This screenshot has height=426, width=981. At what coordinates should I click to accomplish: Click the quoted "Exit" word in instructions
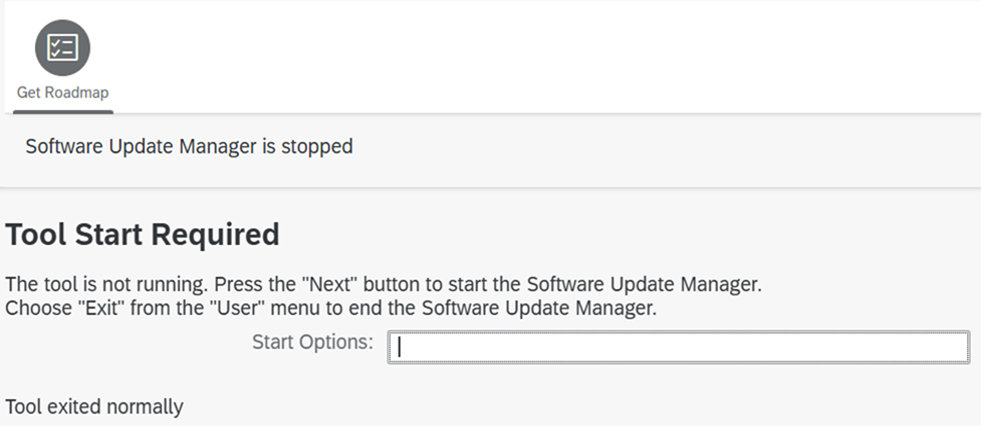click(x=93, y=308)
